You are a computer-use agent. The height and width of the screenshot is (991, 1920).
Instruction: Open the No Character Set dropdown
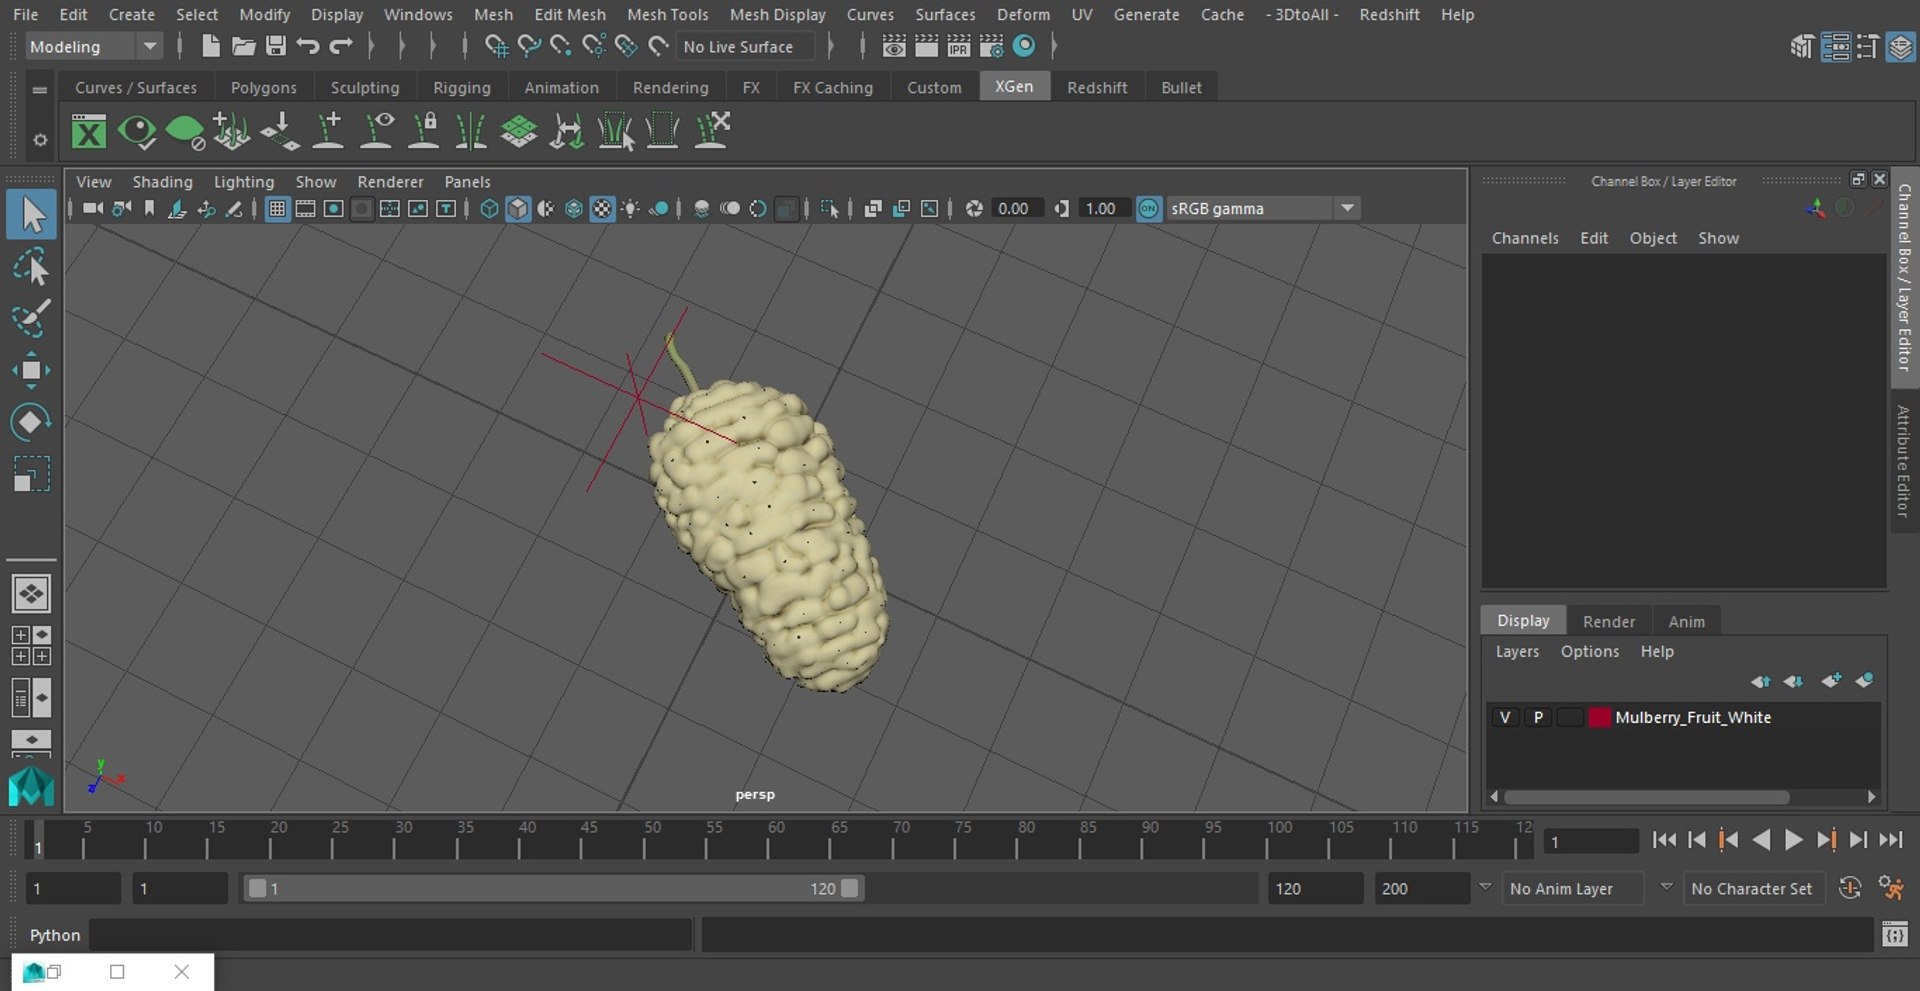tap(1753, 888)
